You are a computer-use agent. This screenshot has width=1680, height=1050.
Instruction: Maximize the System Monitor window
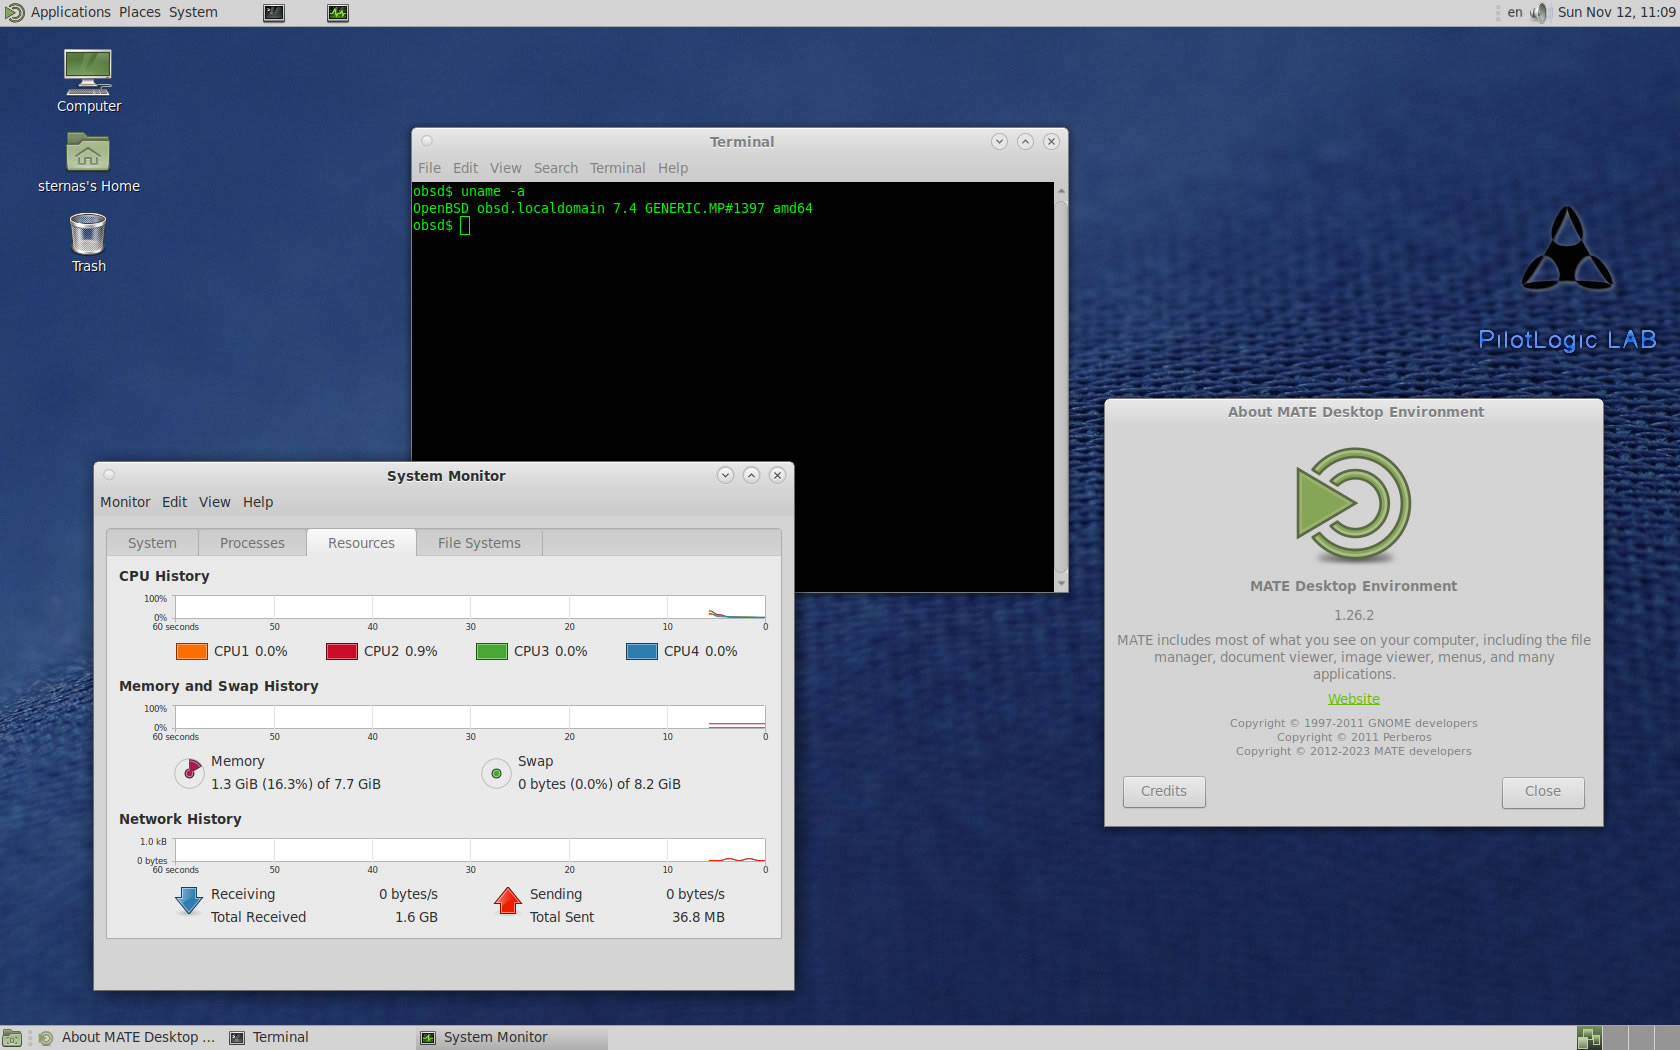point(751,475)
